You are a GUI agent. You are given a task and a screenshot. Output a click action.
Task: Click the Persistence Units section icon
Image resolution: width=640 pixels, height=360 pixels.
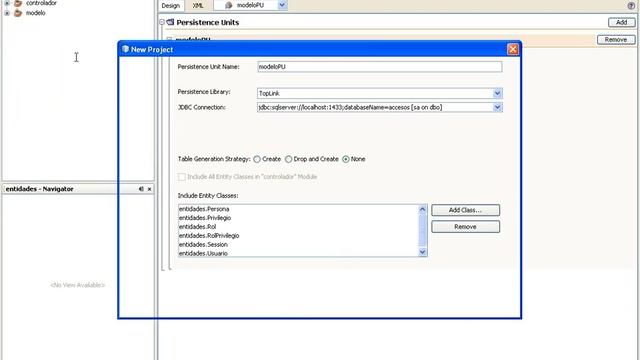pyautogui.click(x=170, y=22)
